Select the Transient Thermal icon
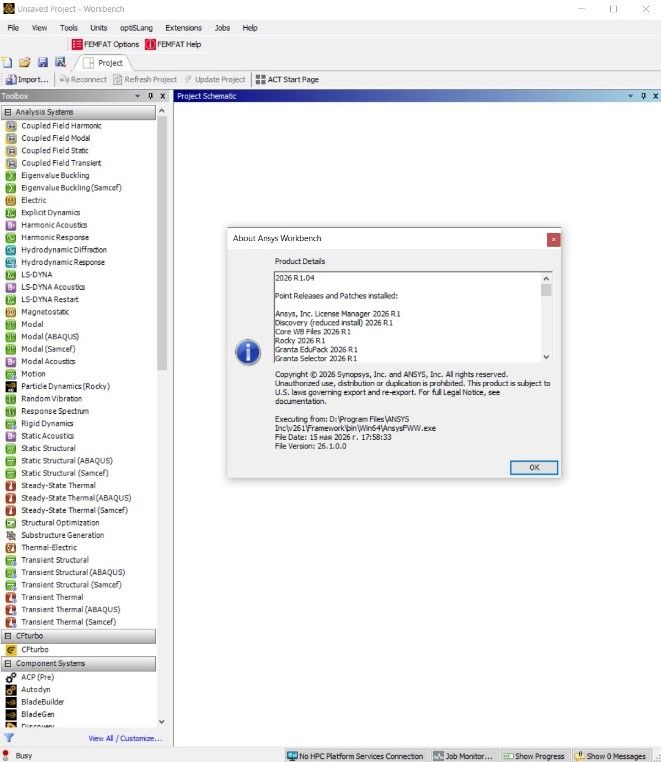The height and width of the screenshot is (762, 661). click(11, 597)
